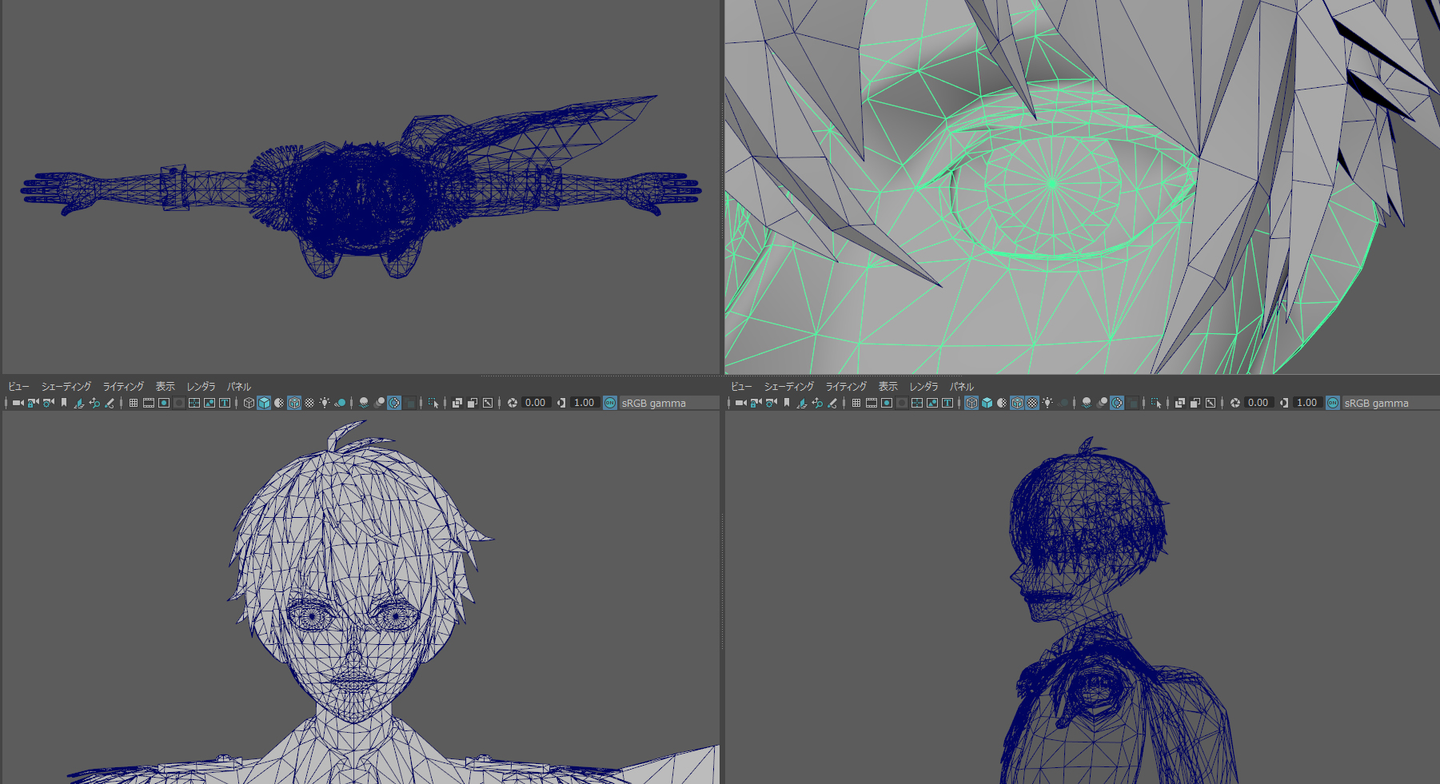This screenshot has width=1440, height=784.
Task: Click Image Plane icon in front-view panel toolbar
Action: click(x=79, y=403)
